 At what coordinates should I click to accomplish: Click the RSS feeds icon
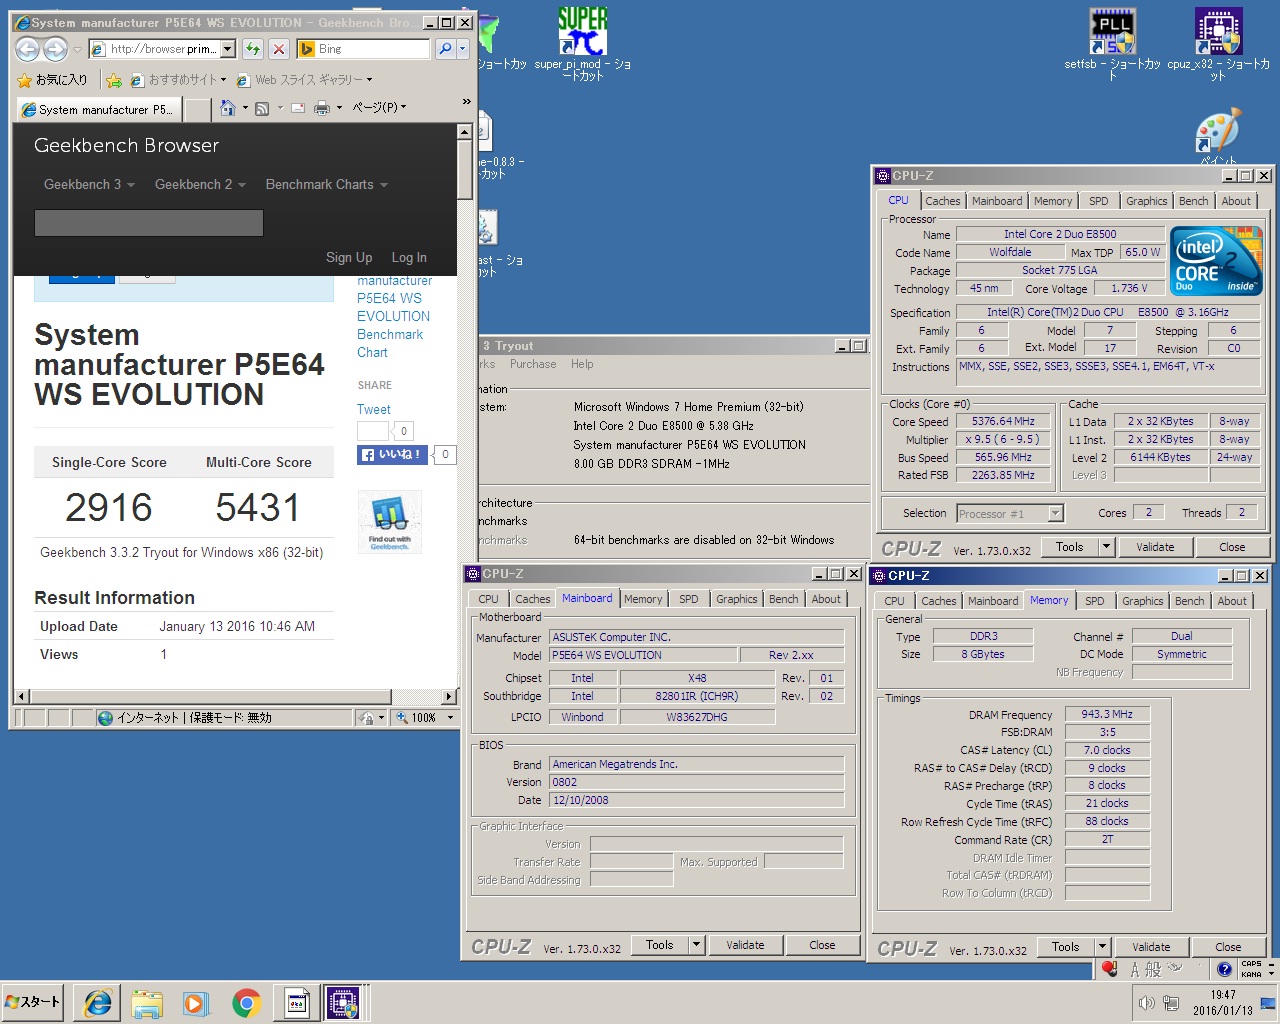(x=262, y=108)
